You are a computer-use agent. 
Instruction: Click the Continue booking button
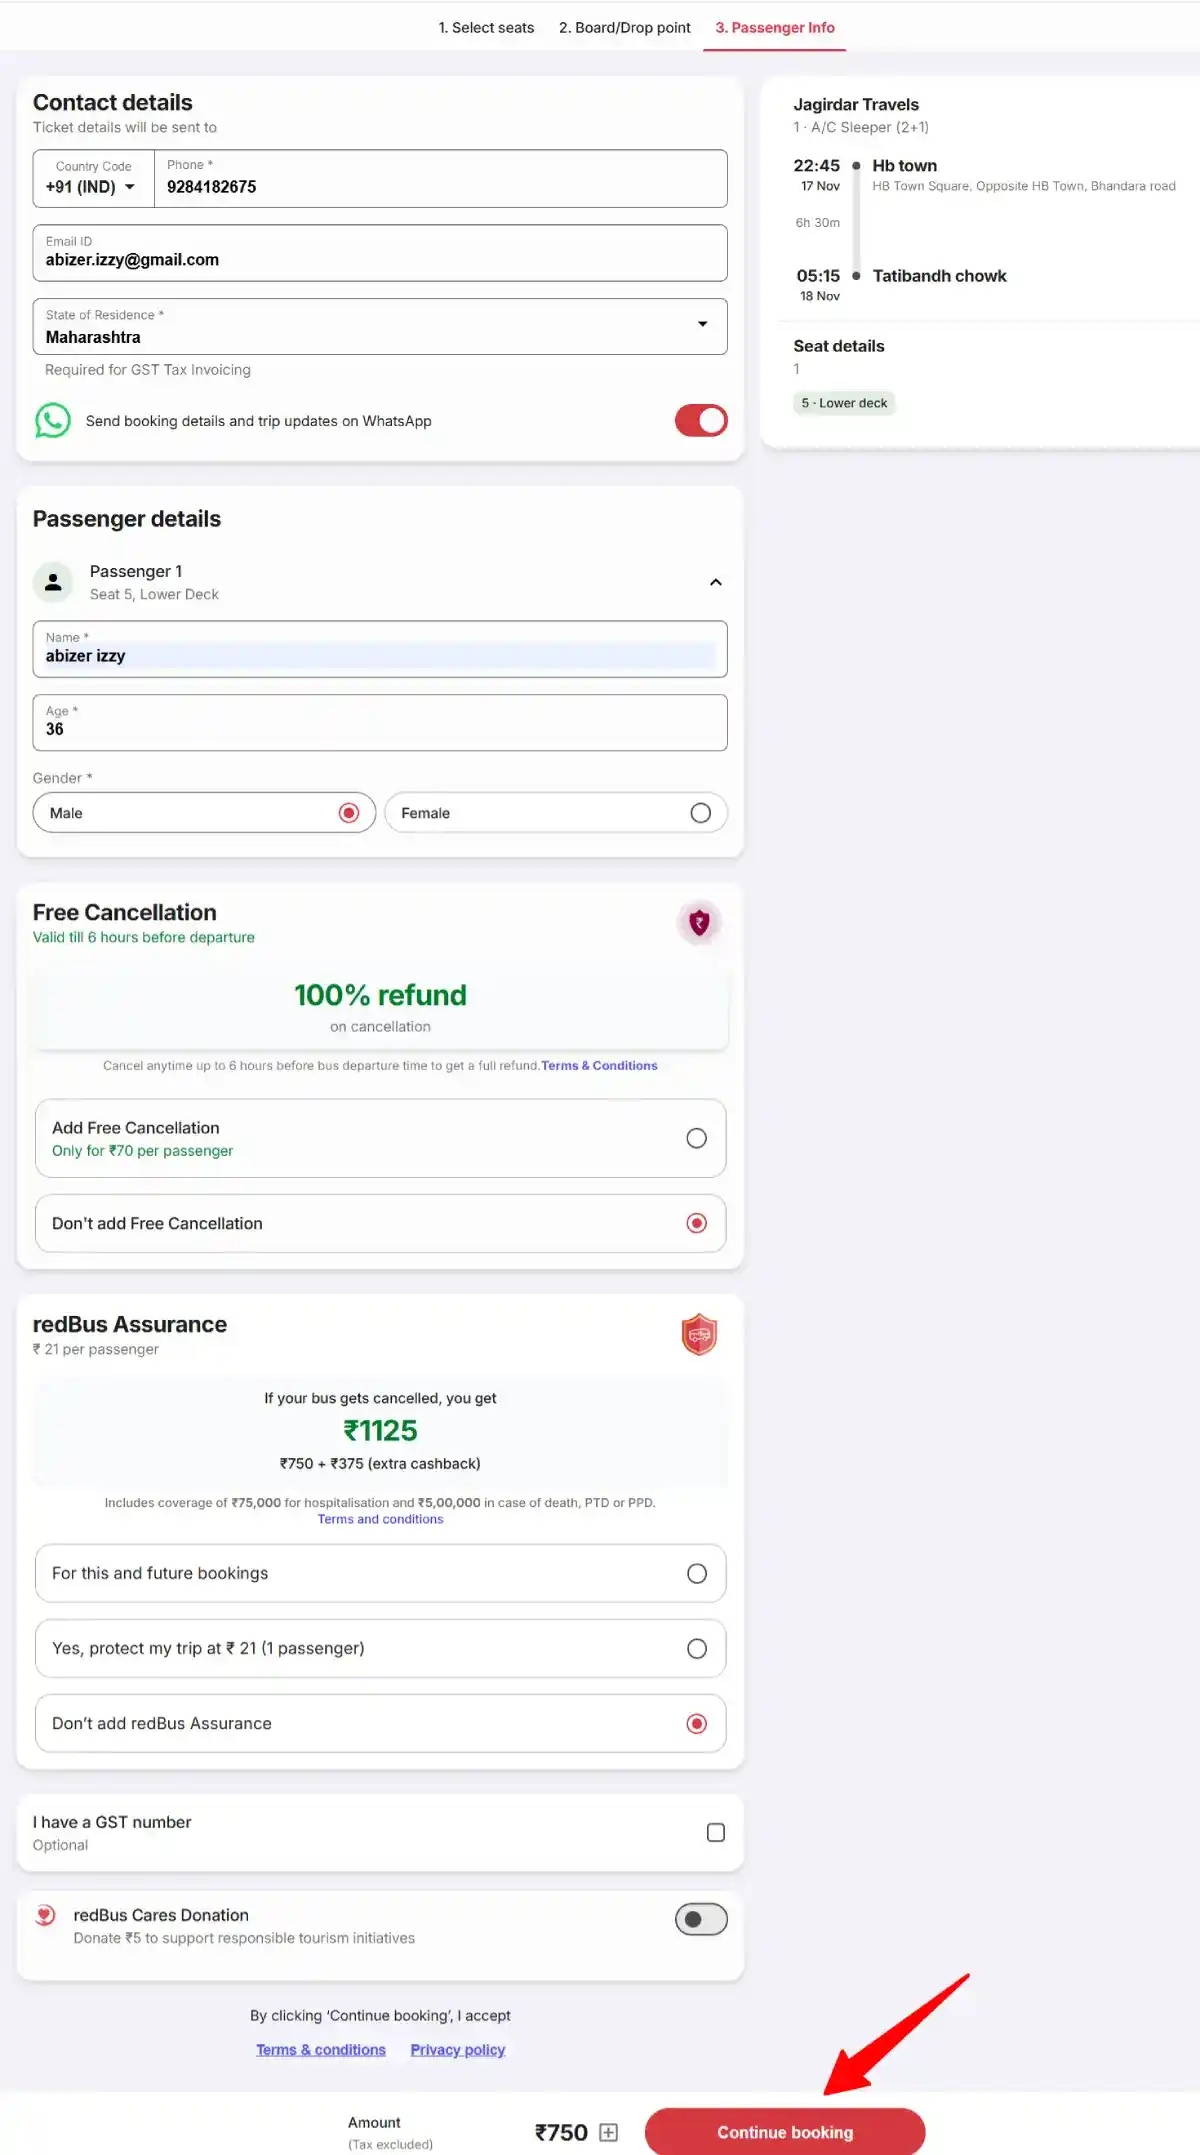point(784,2132)
